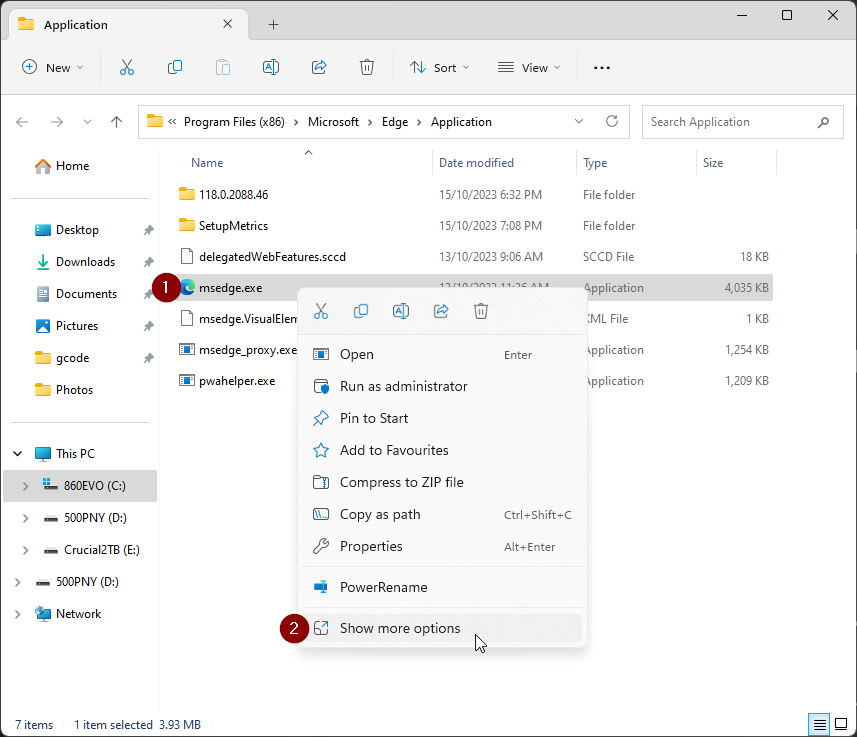Unpin Desktop from Quick access

tap(148, 230)
